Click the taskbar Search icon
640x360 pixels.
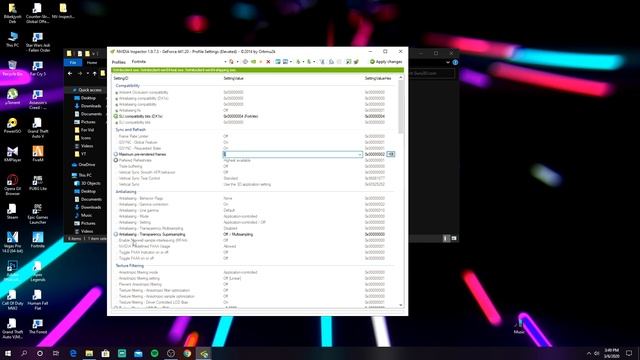pos(24,353)
